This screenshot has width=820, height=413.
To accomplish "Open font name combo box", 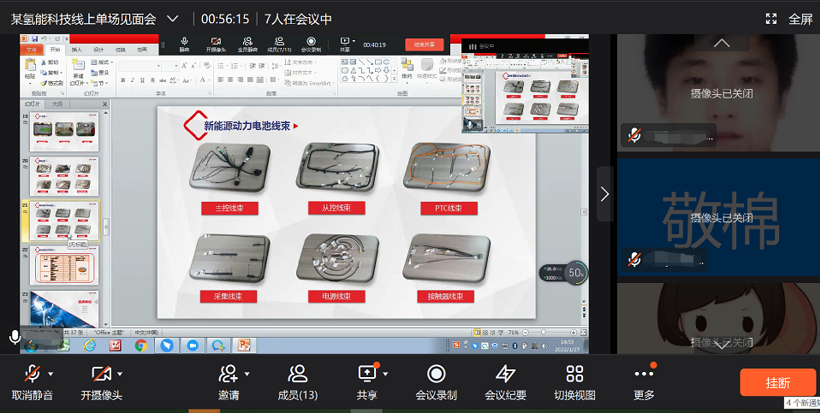I will coord(139,66).
